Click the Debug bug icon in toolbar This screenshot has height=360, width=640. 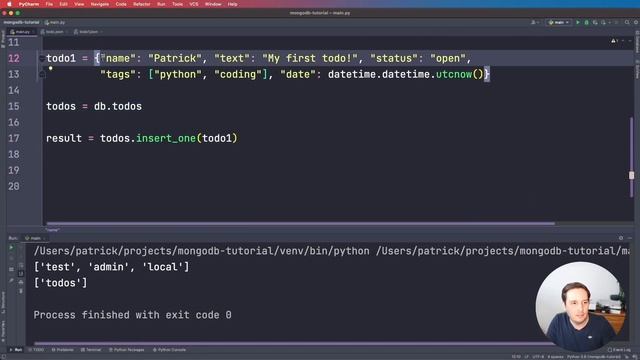point(587,22)
